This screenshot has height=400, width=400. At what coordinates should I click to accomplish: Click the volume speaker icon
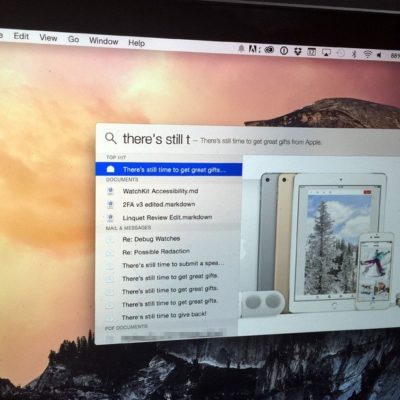379,55
